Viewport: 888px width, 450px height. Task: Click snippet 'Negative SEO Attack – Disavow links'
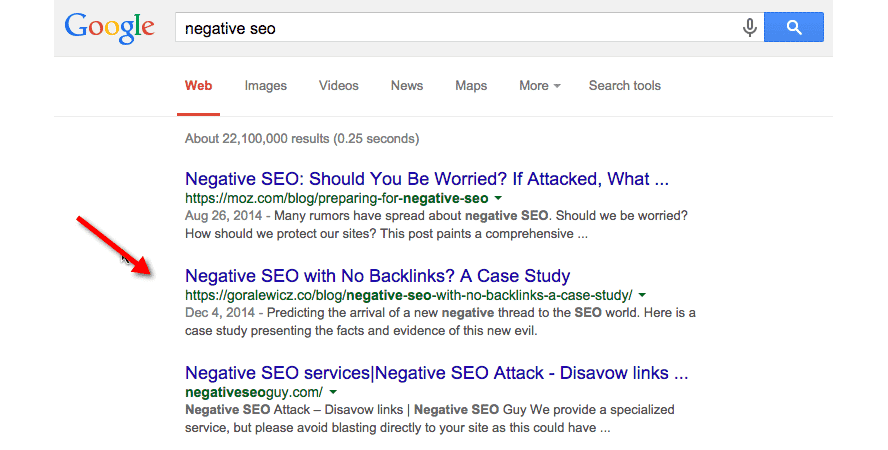coord(294,409)
